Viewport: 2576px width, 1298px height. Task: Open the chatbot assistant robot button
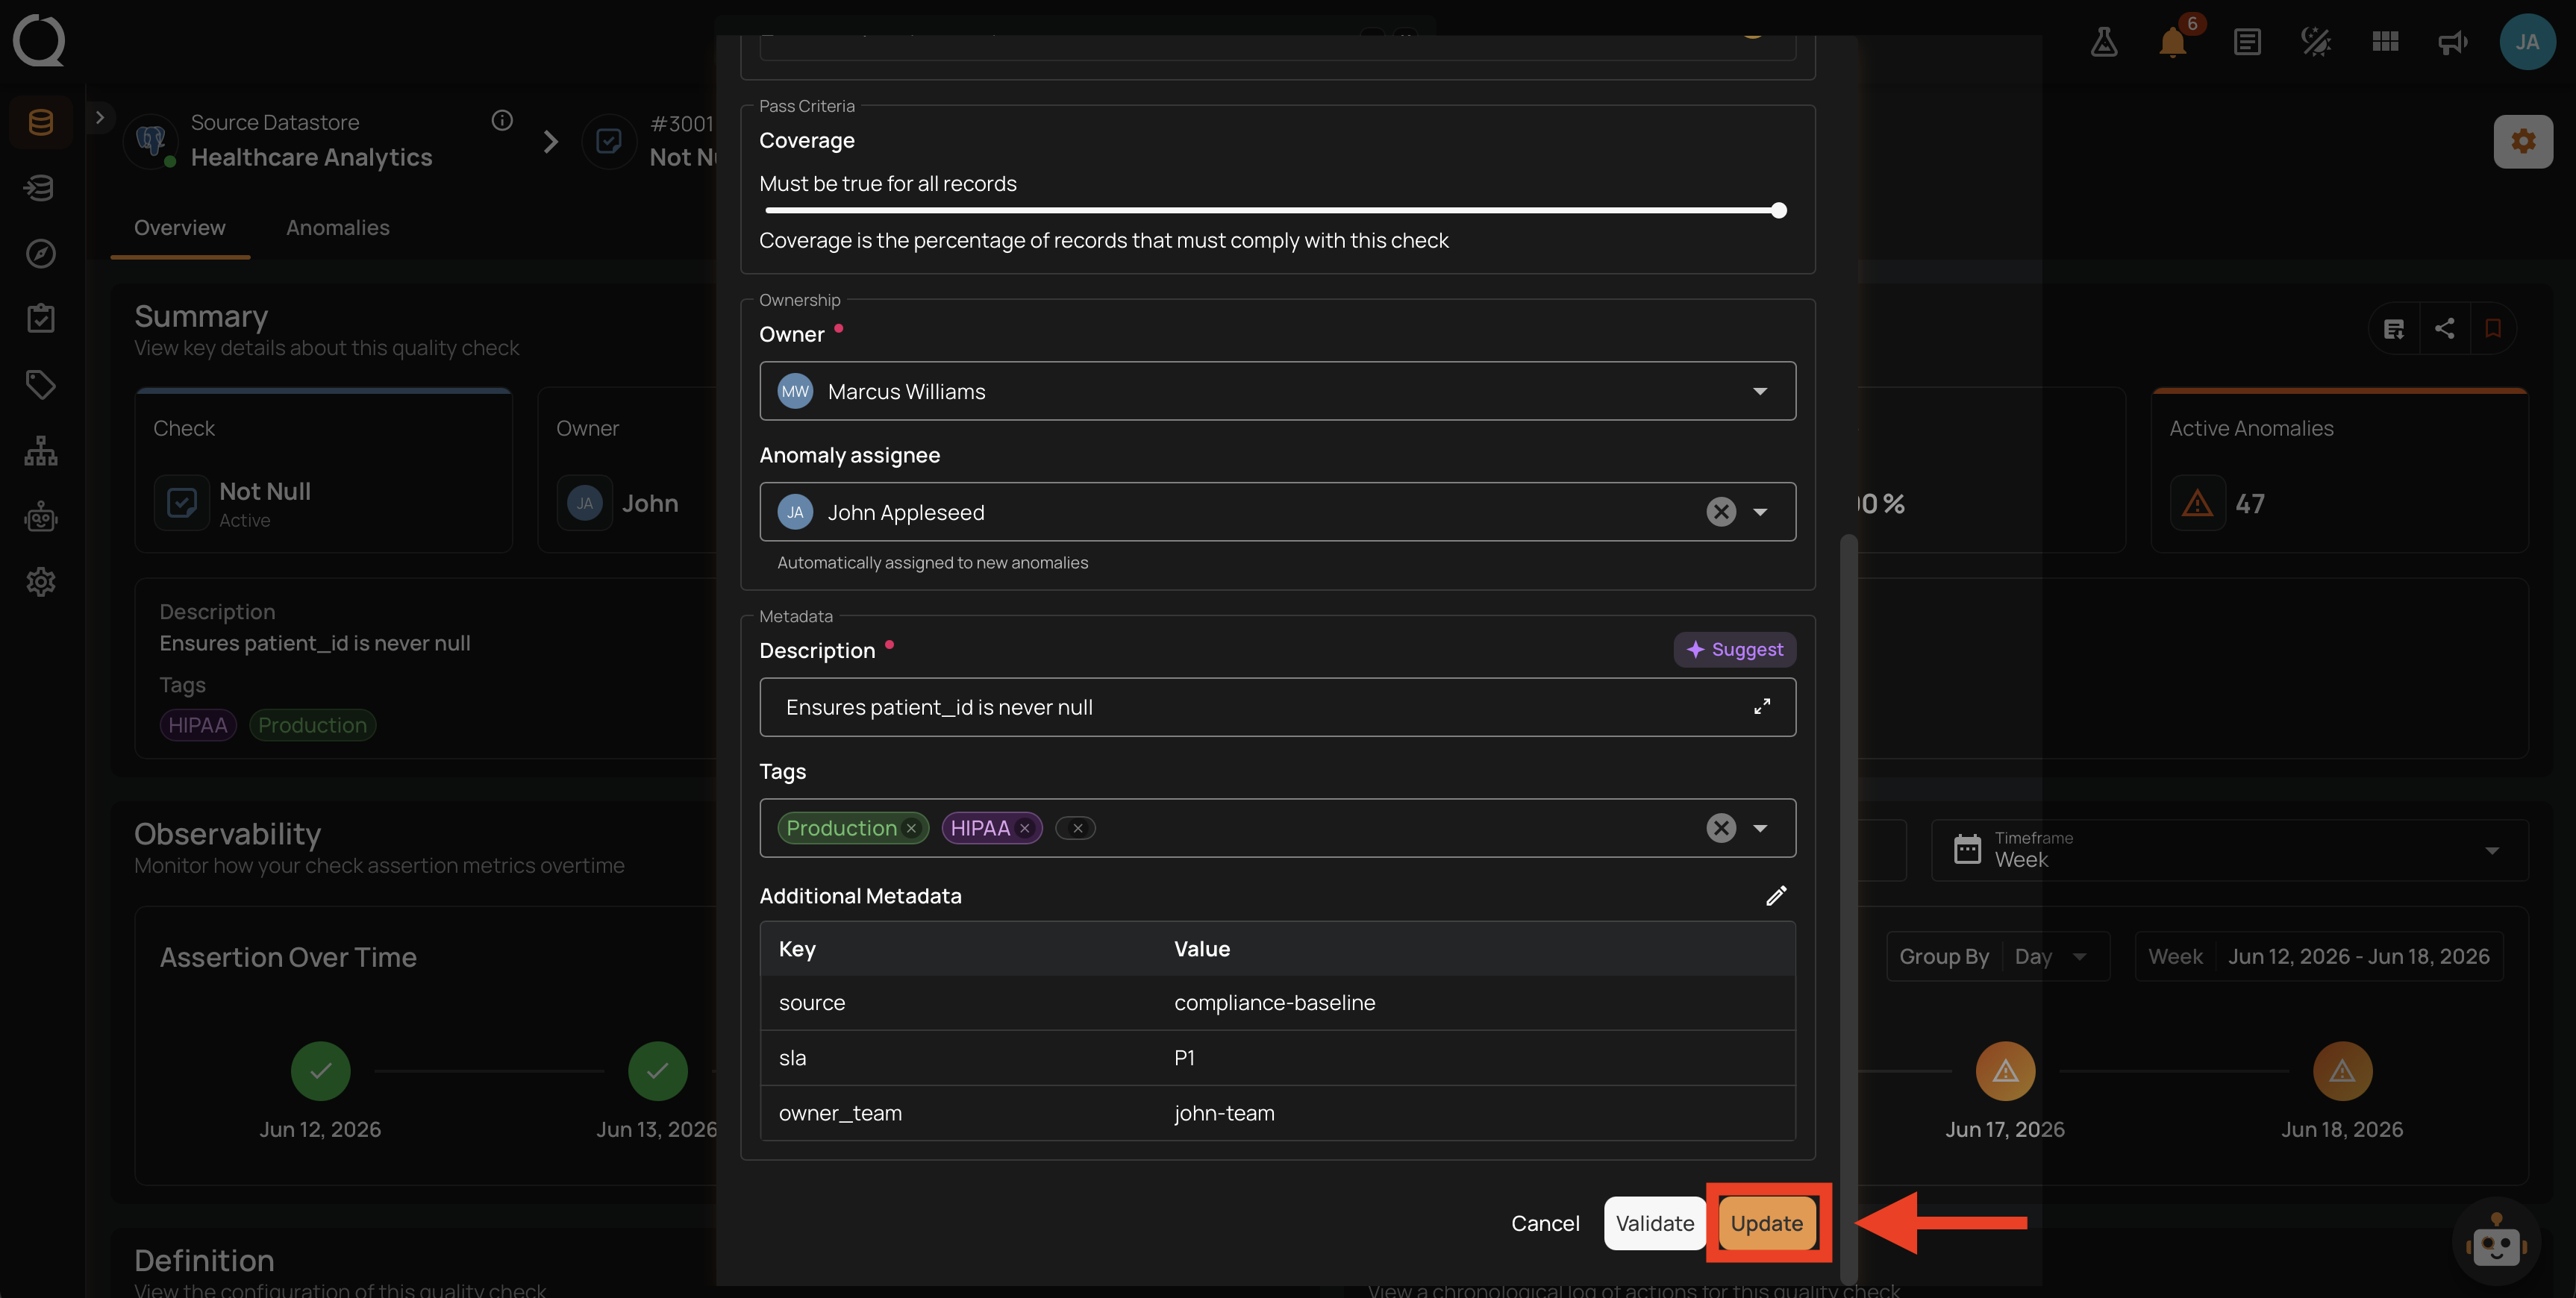(x=2497, y=1243)
